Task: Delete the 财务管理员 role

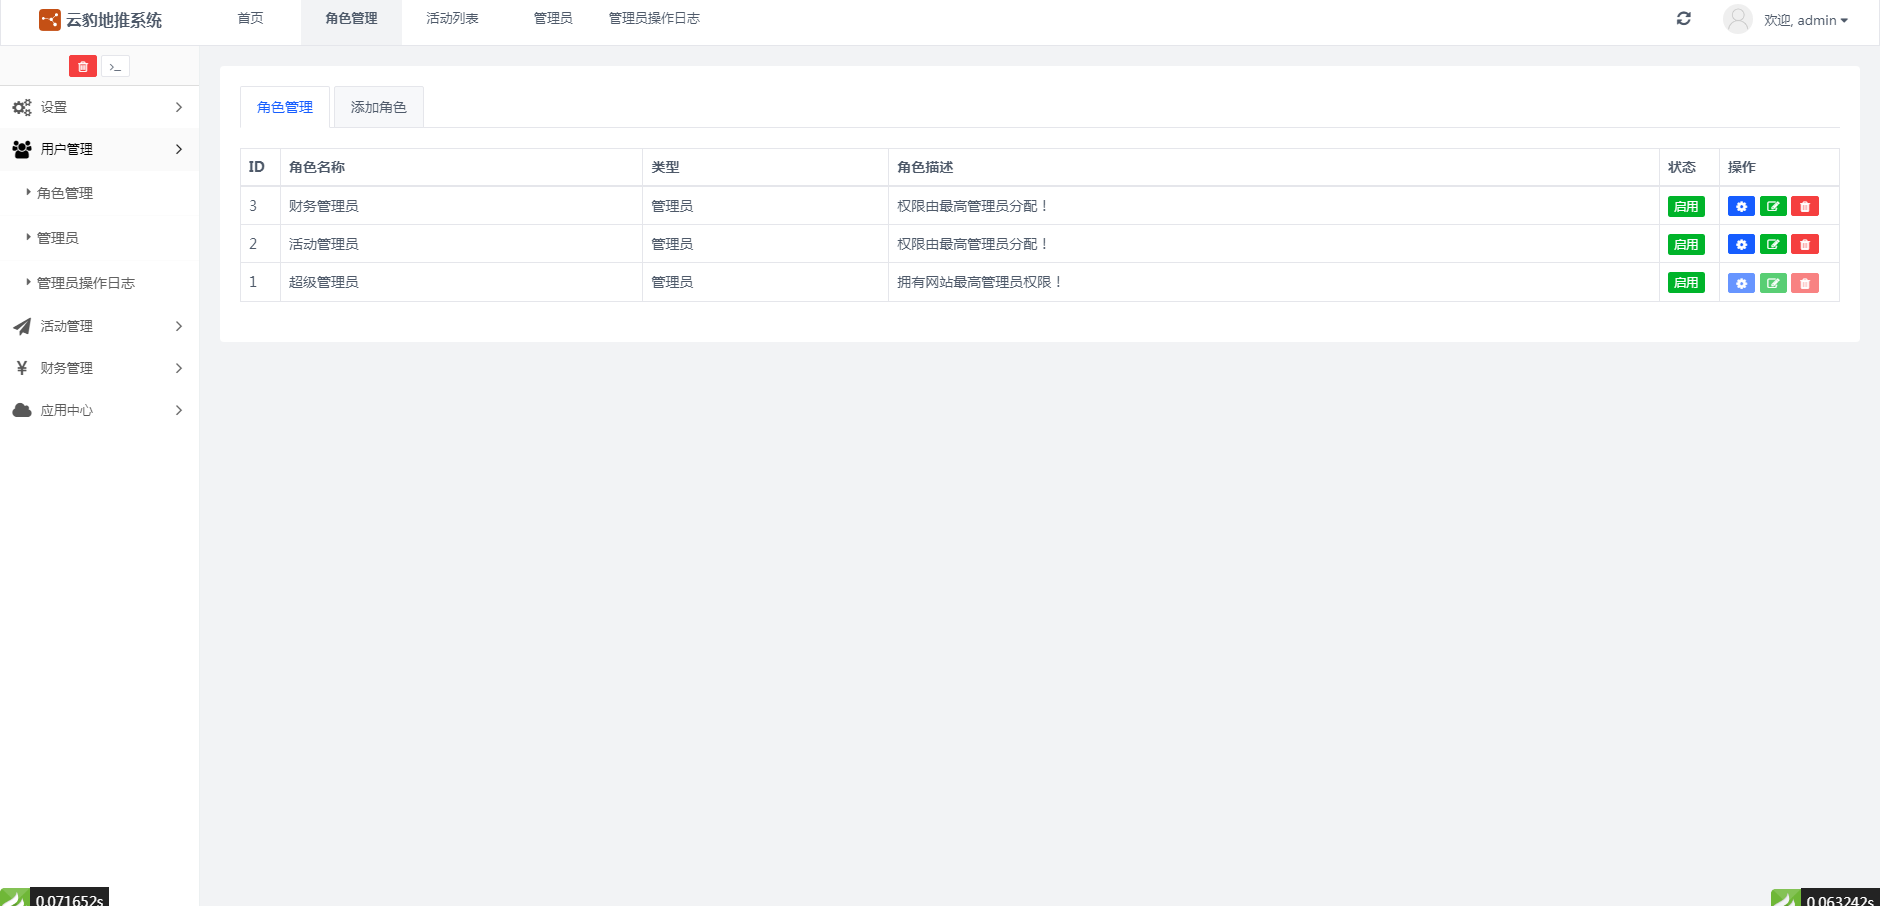Action: tap(1805, 207)
